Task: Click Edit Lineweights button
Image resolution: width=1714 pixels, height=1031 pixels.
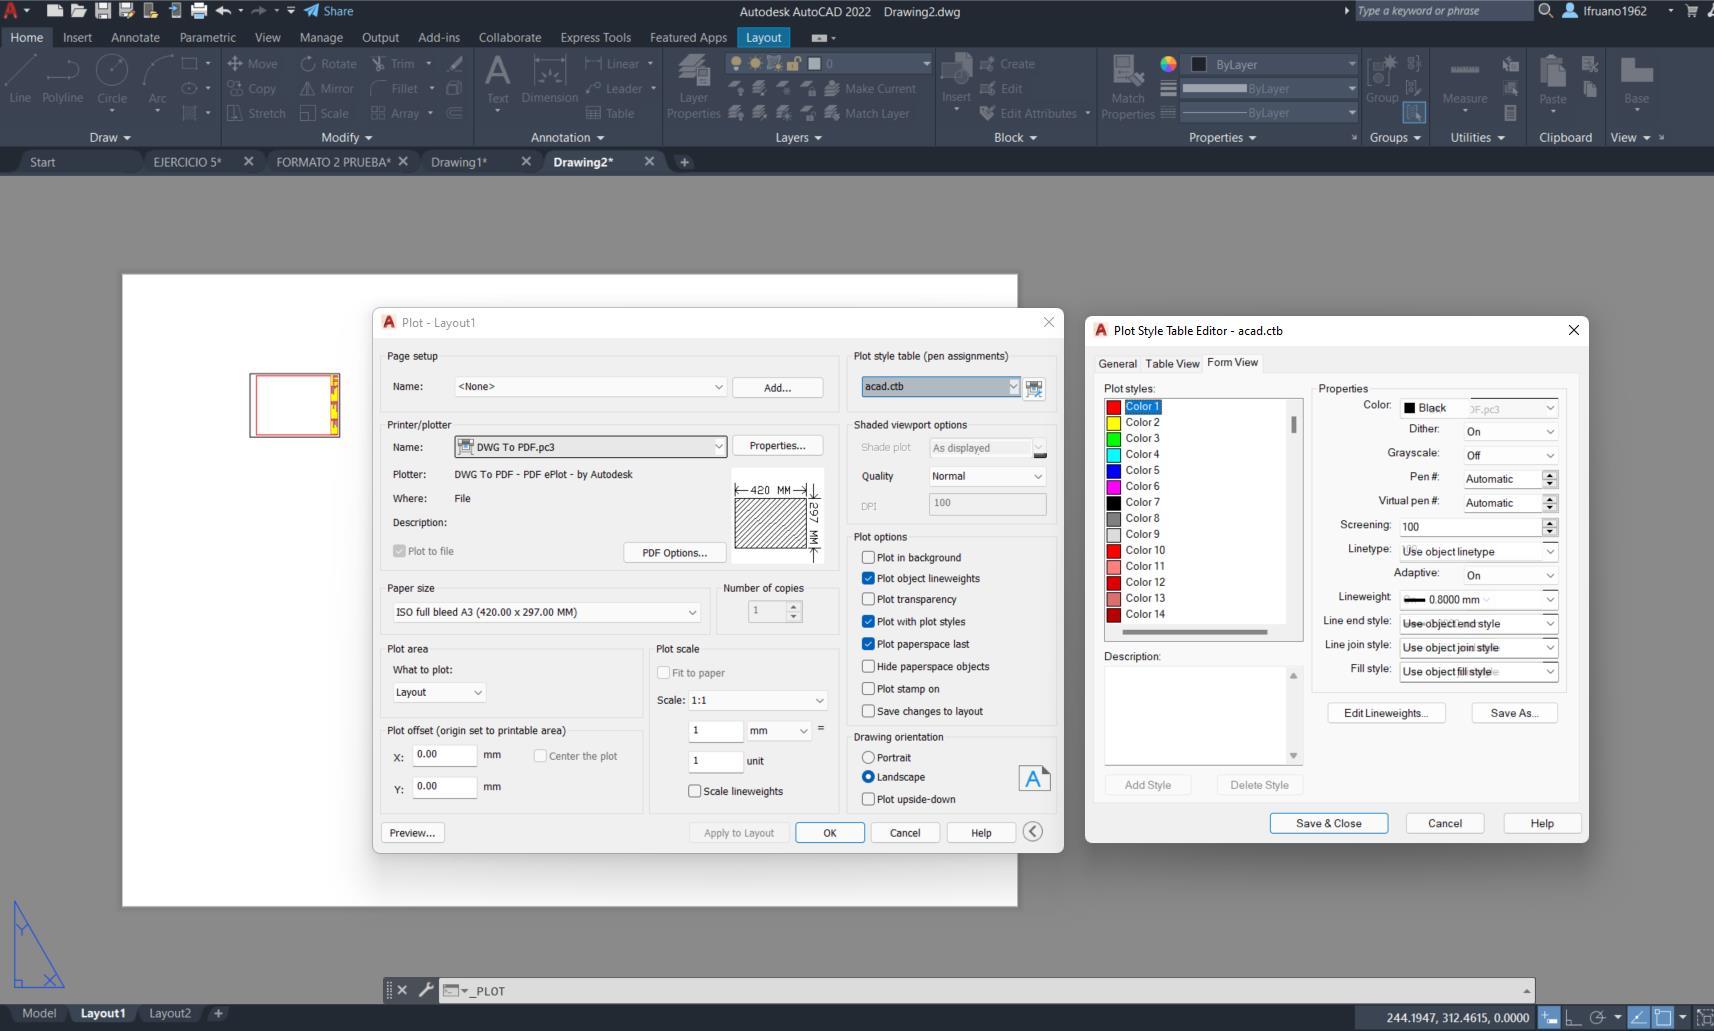Action: 1386,714
